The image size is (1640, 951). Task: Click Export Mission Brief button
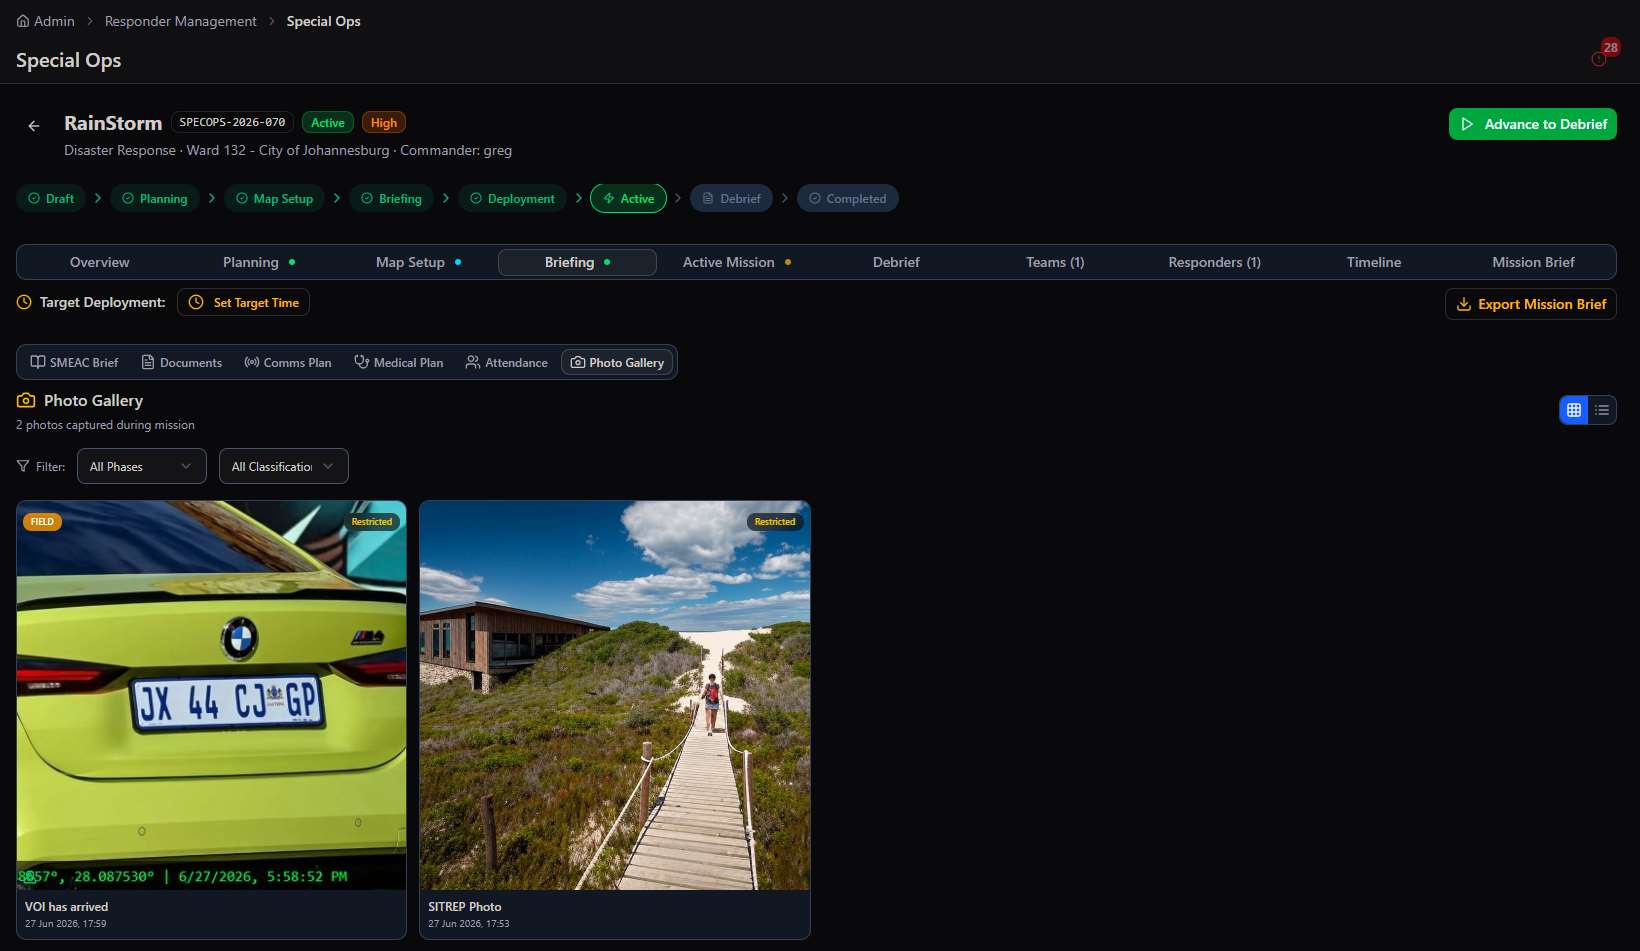tap(1531, 304)
